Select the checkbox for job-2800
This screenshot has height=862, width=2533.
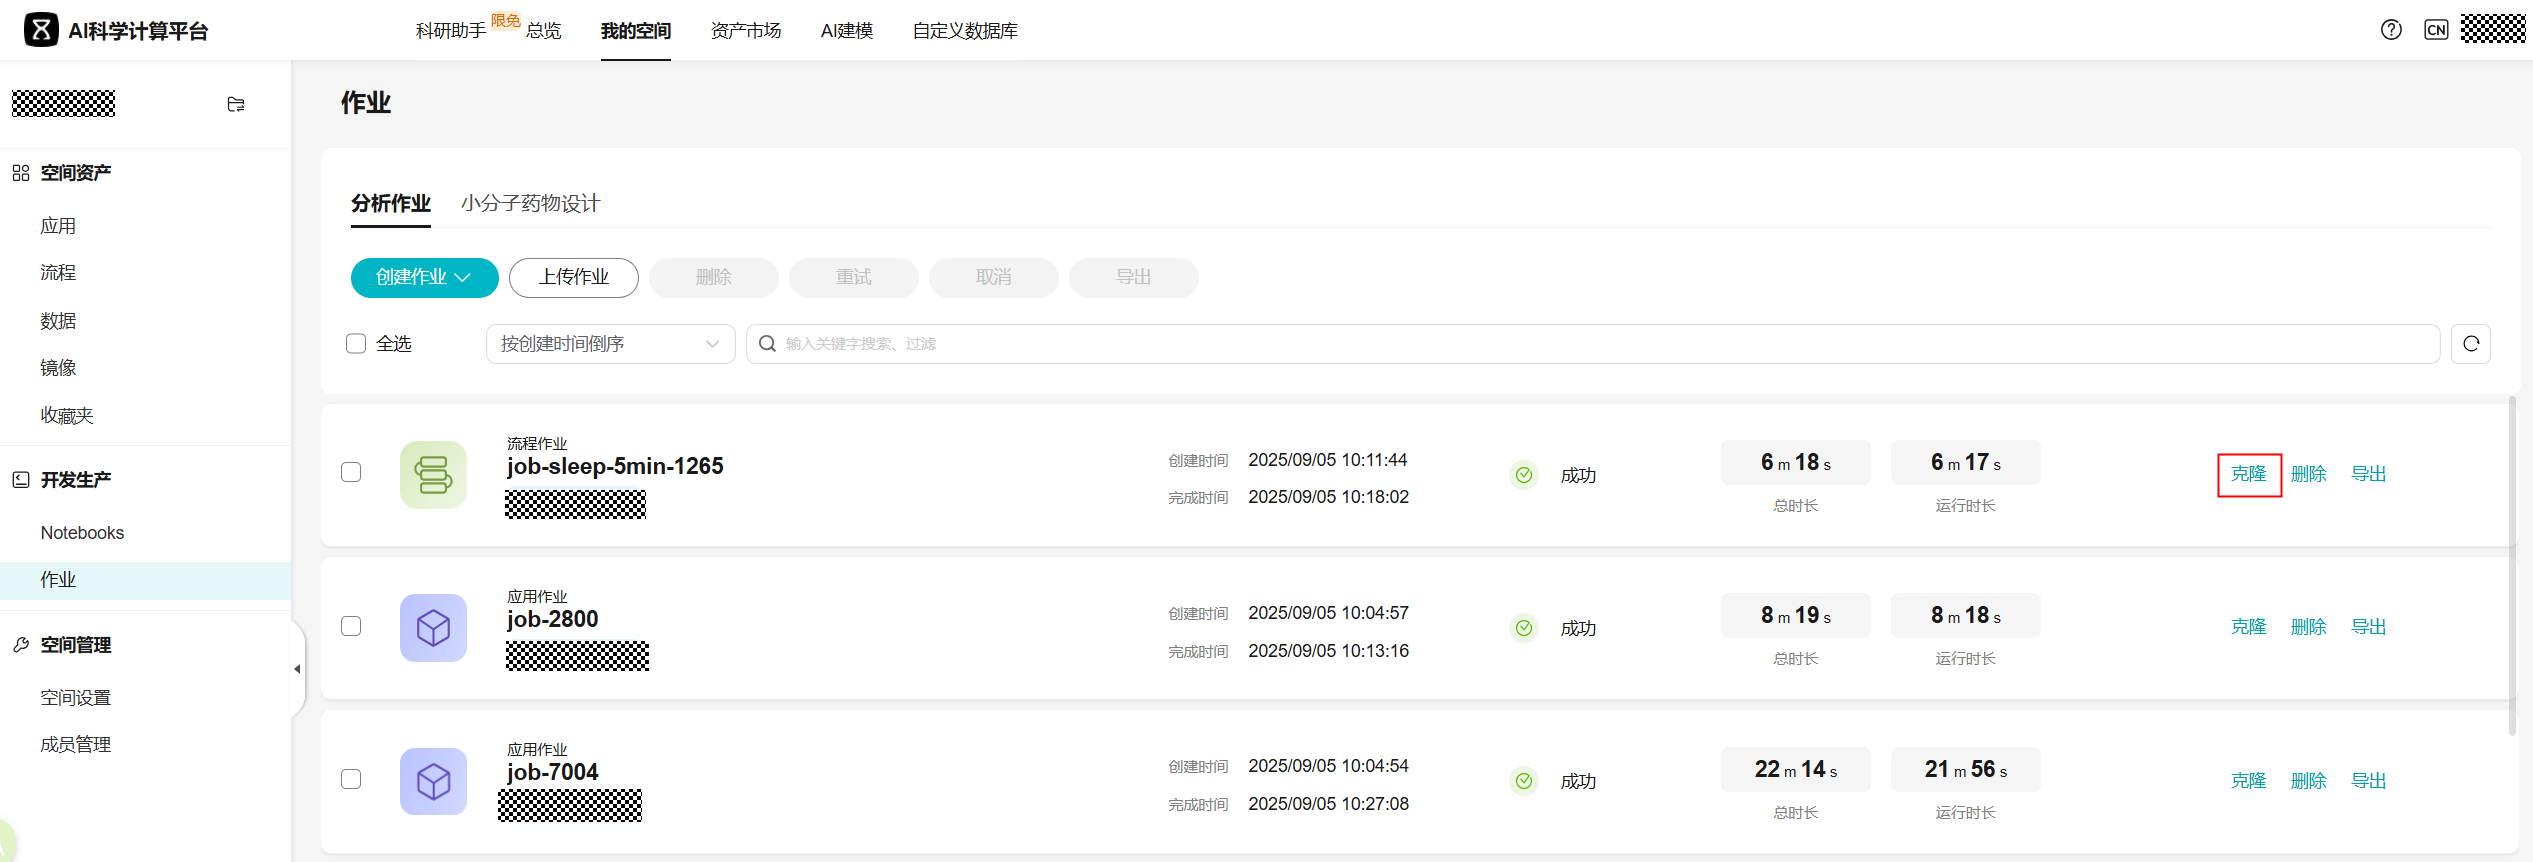(x=351, y=626)
